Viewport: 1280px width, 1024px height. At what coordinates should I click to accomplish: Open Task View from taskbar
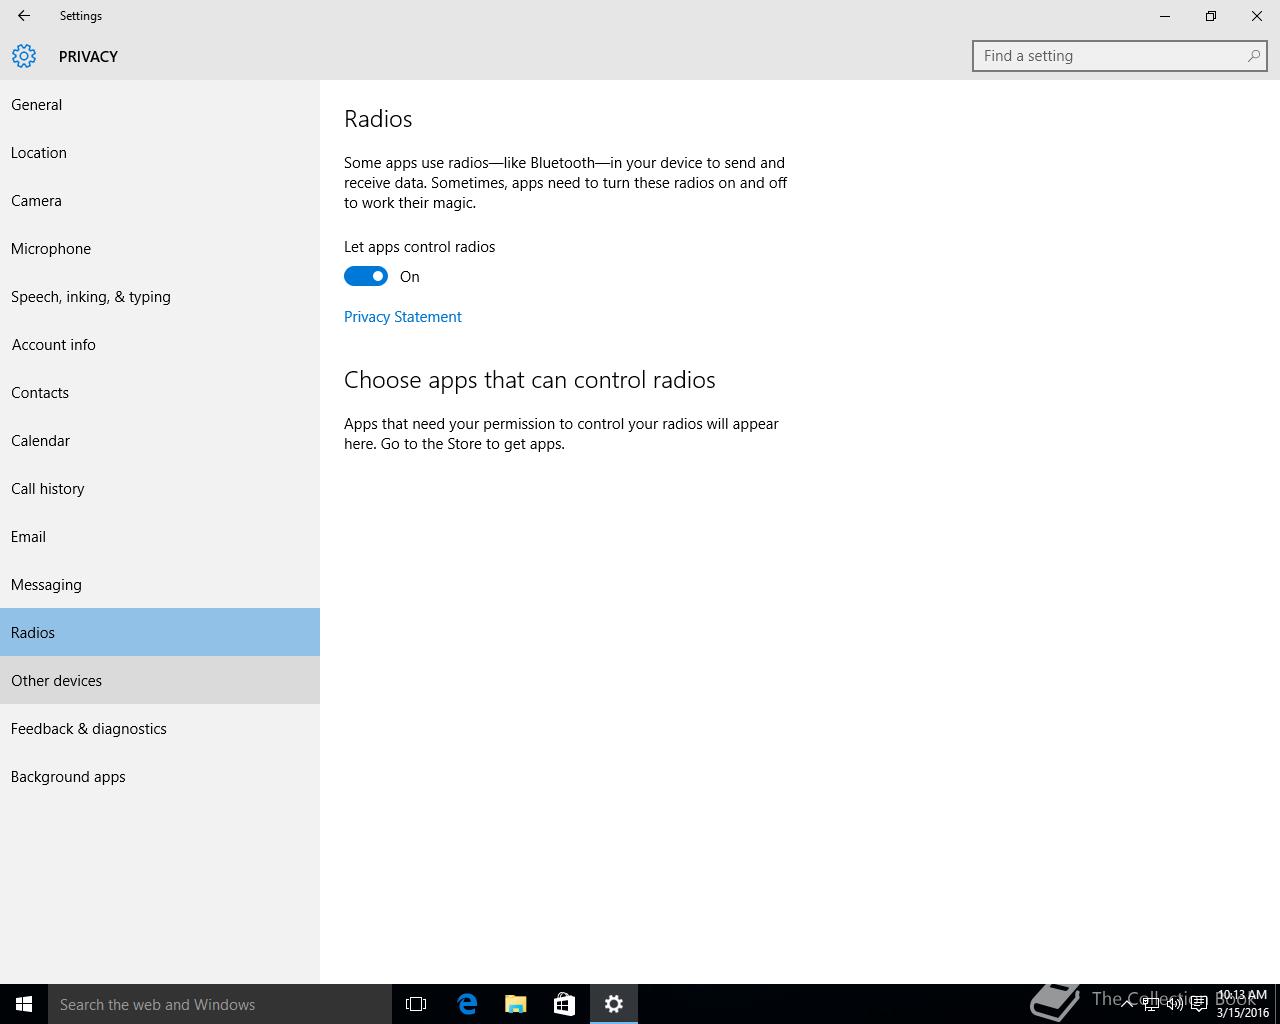click(416, 1004)
